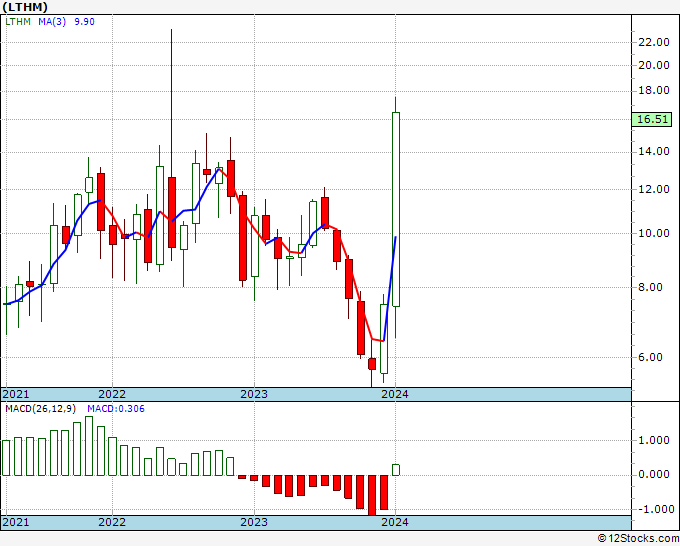Click 2021 on the MACD panel timeline
This screenshot has height=546, width=680.
coord(16,522)
